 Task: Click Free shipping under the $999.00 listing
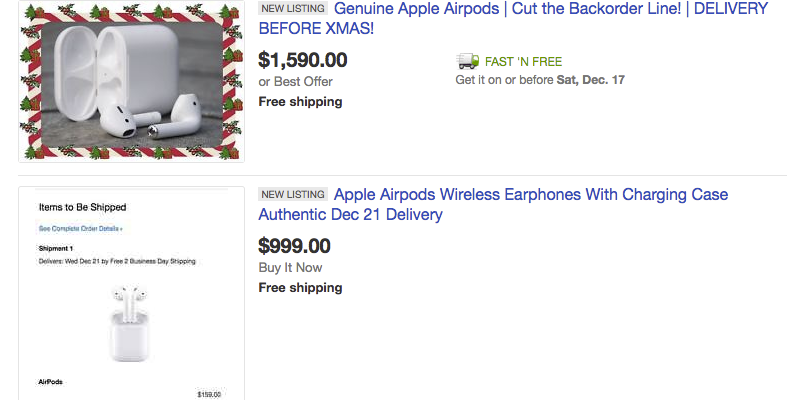300,287
